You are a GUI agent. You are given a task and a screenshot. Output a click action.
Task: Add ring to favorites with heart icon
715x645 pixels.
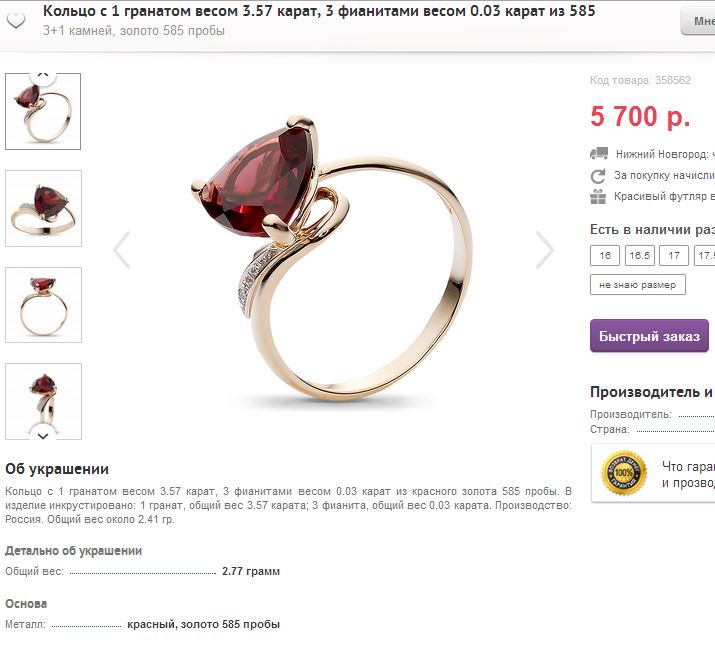coord(16,21)
